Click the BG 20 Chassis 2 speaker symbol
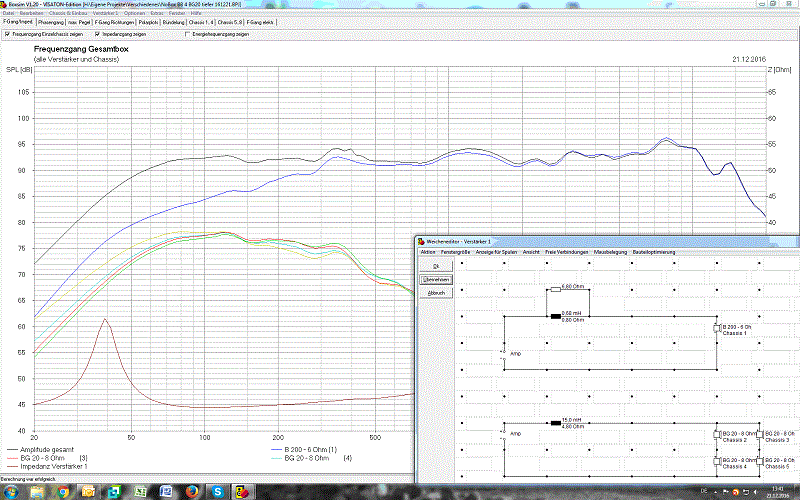Image resolution: width=800 pixels, height=500 pixels. (x=716, y=435)
